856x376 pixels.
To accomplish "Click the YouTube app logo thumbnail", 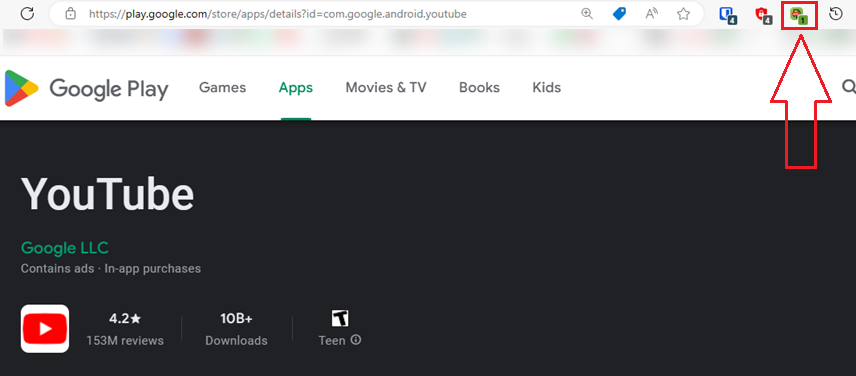I will click(45, 329).
